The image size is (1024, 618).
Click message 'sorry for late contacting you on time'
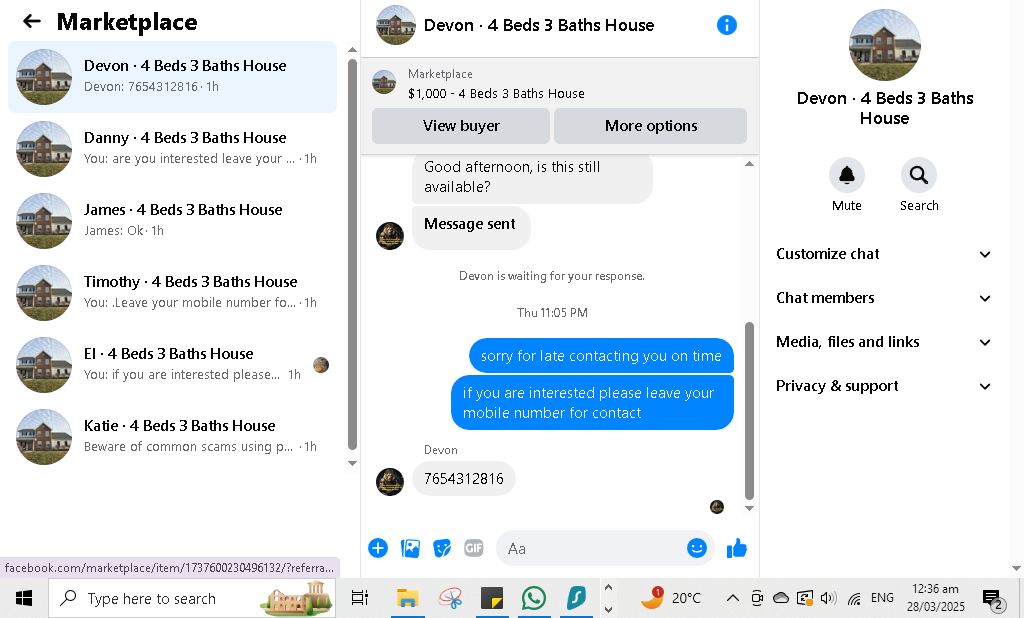coord(601,355)
